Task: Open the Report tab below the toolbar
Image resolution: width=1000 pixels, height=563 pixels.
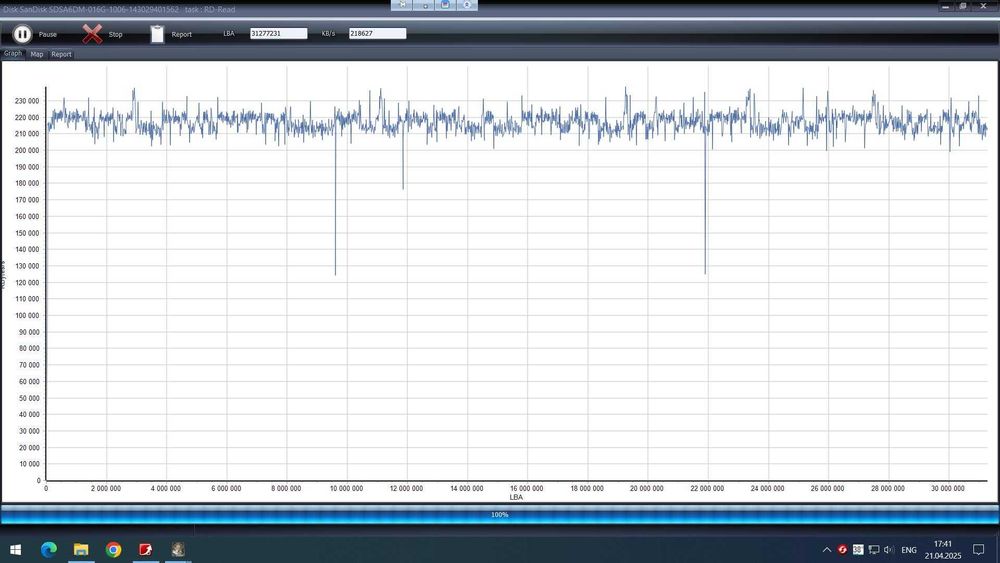Action: (61, 54)
